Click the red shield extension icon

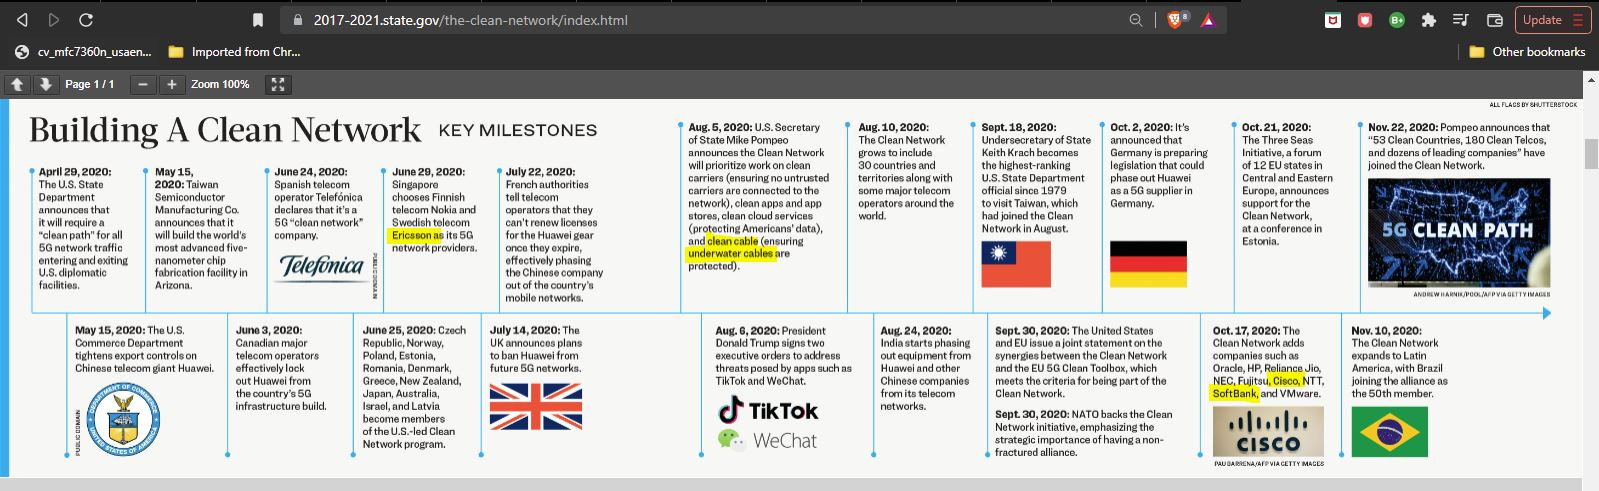(1365, 20)
